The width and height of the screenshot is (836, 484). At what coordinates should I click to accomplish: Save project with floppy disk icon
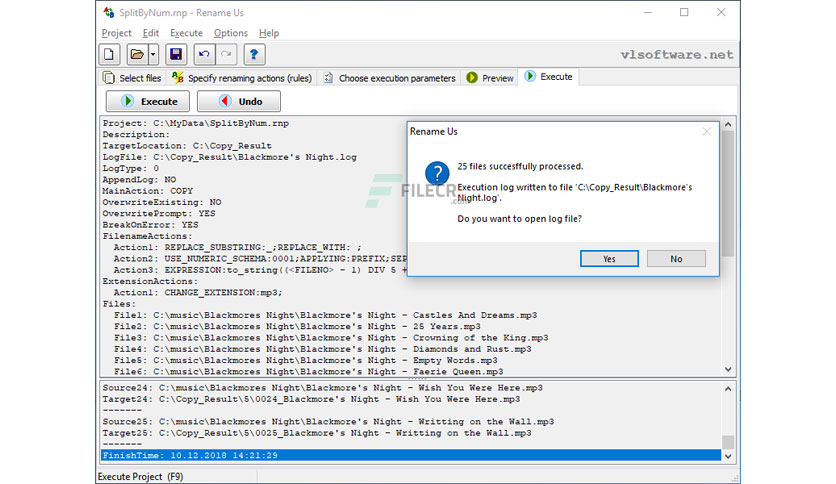coord(176,54)
